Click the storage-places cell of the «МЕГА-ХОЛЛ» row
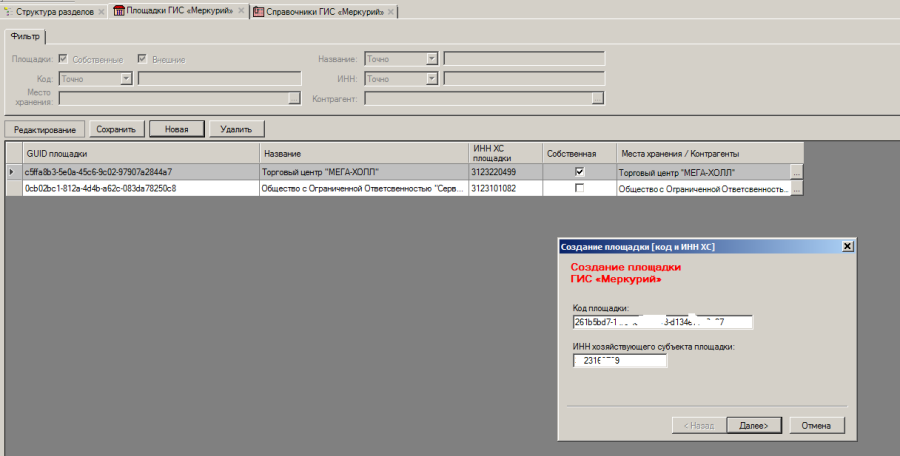The width and height of the screenshot is (900, 456). tap(704, 172)
